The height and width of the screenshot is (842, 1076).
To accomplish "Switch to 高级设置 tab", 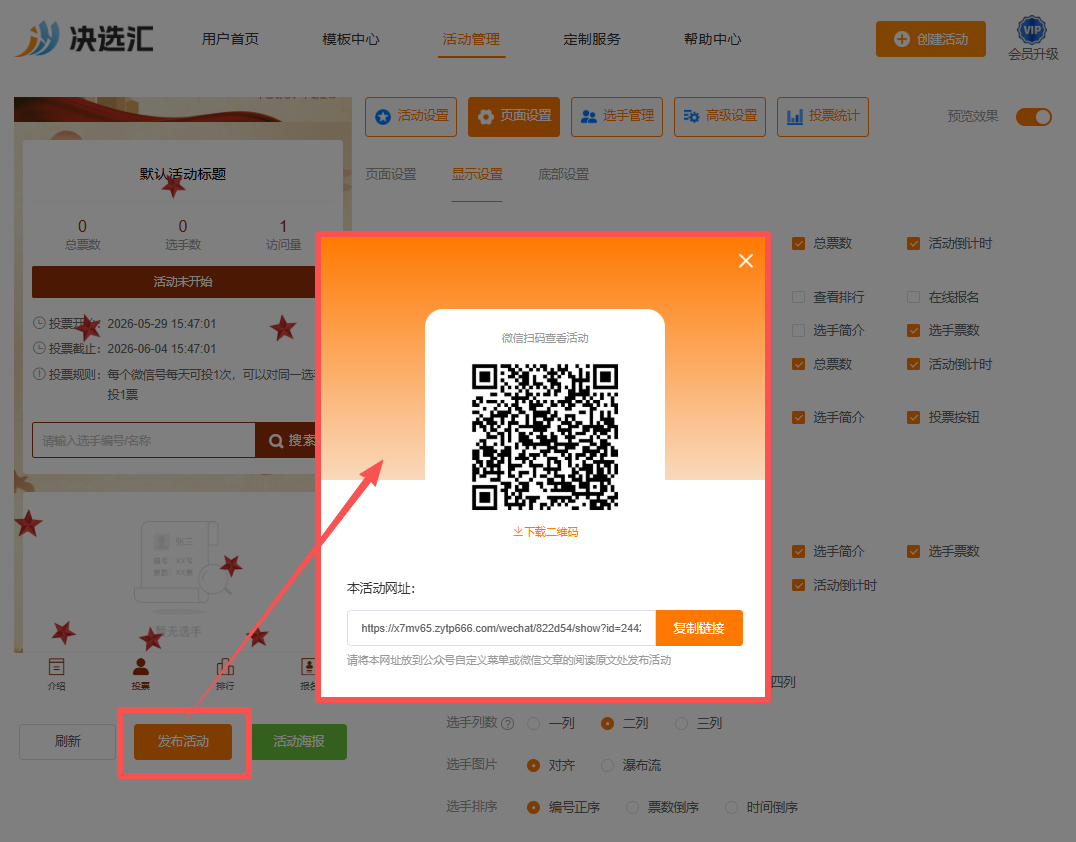I will click(720, 117).
